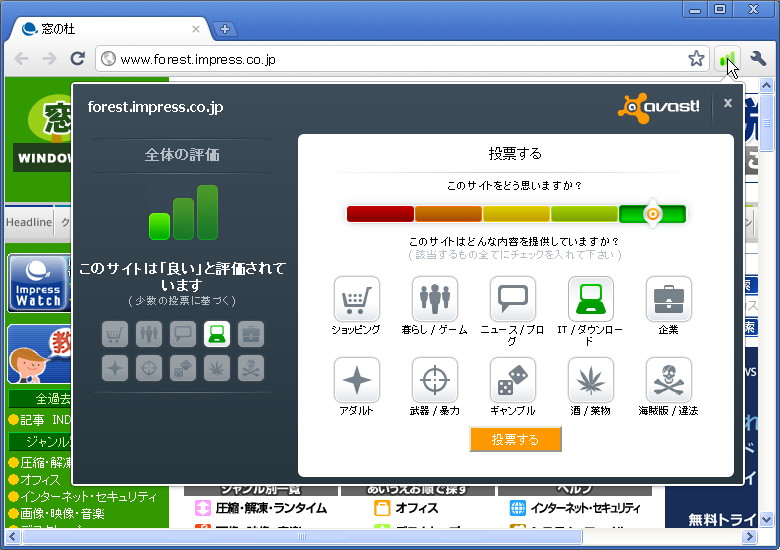780x550 pixels.
Task: Click the horizontal scrollbar left arrow
Action: (x=12, y=537)
